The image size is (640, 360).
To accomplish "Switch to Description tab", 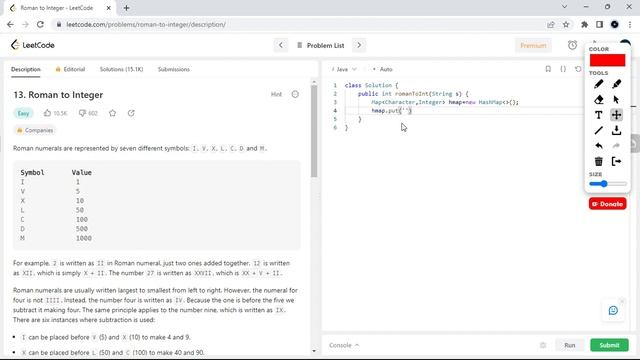I will 26,69.
